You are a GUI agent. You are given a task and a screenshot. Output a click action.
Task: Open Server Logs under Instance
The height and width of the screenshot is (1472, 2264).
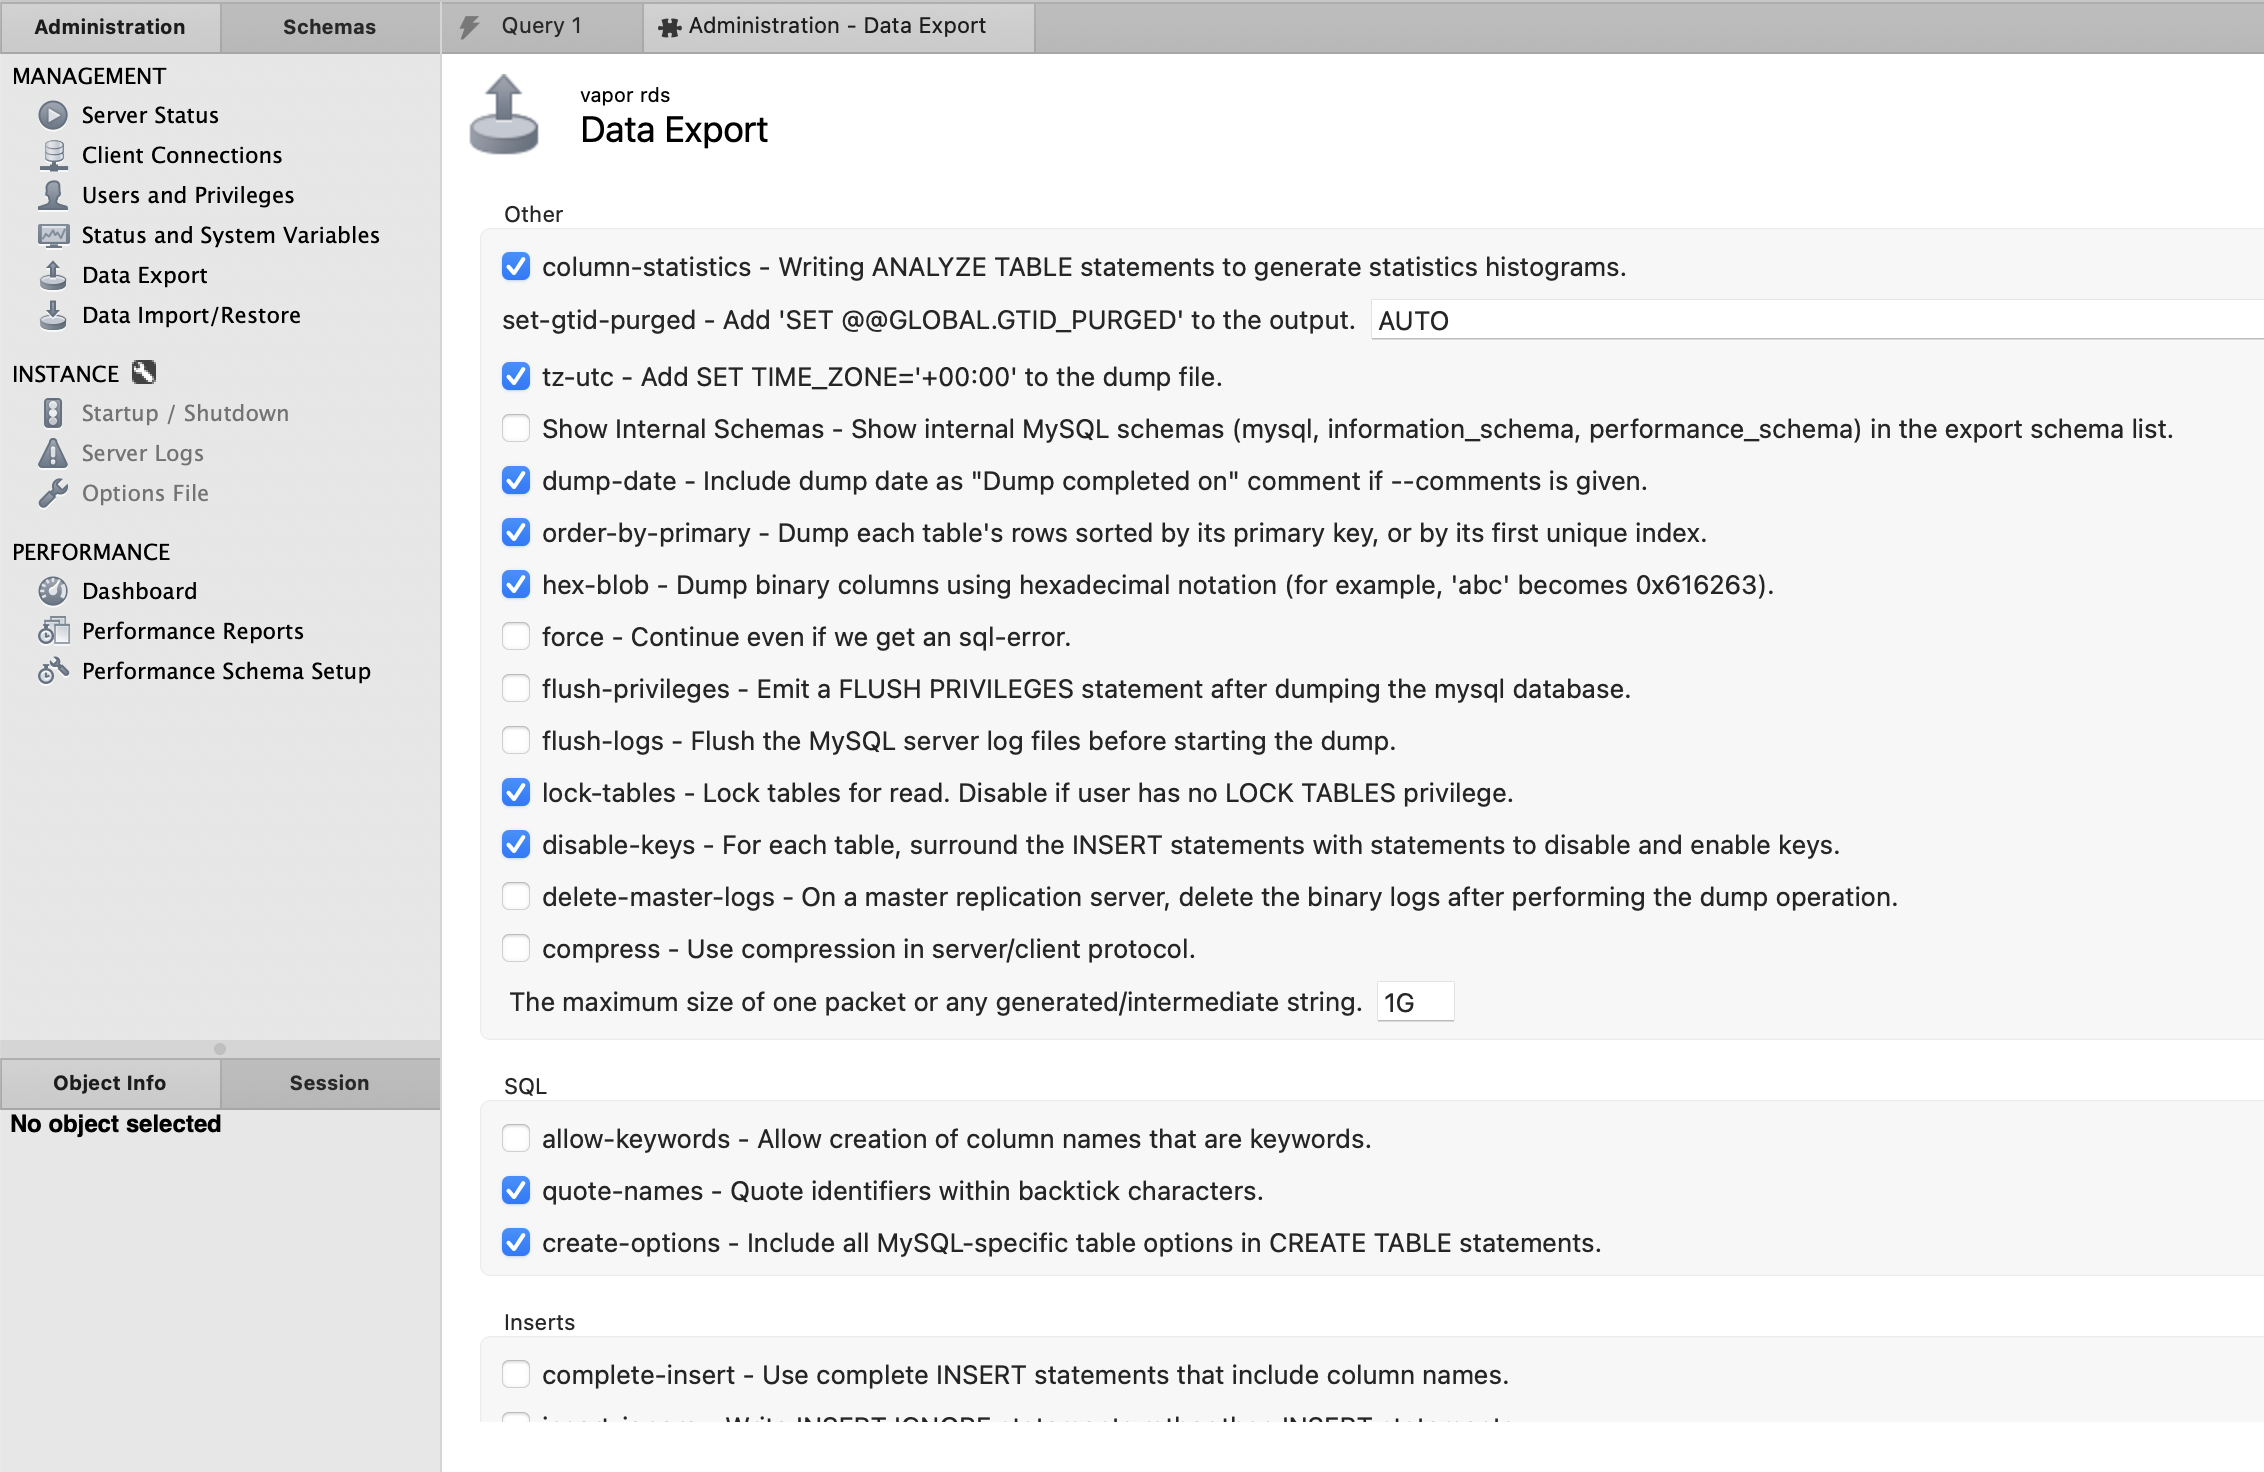(x=143, y=453)
